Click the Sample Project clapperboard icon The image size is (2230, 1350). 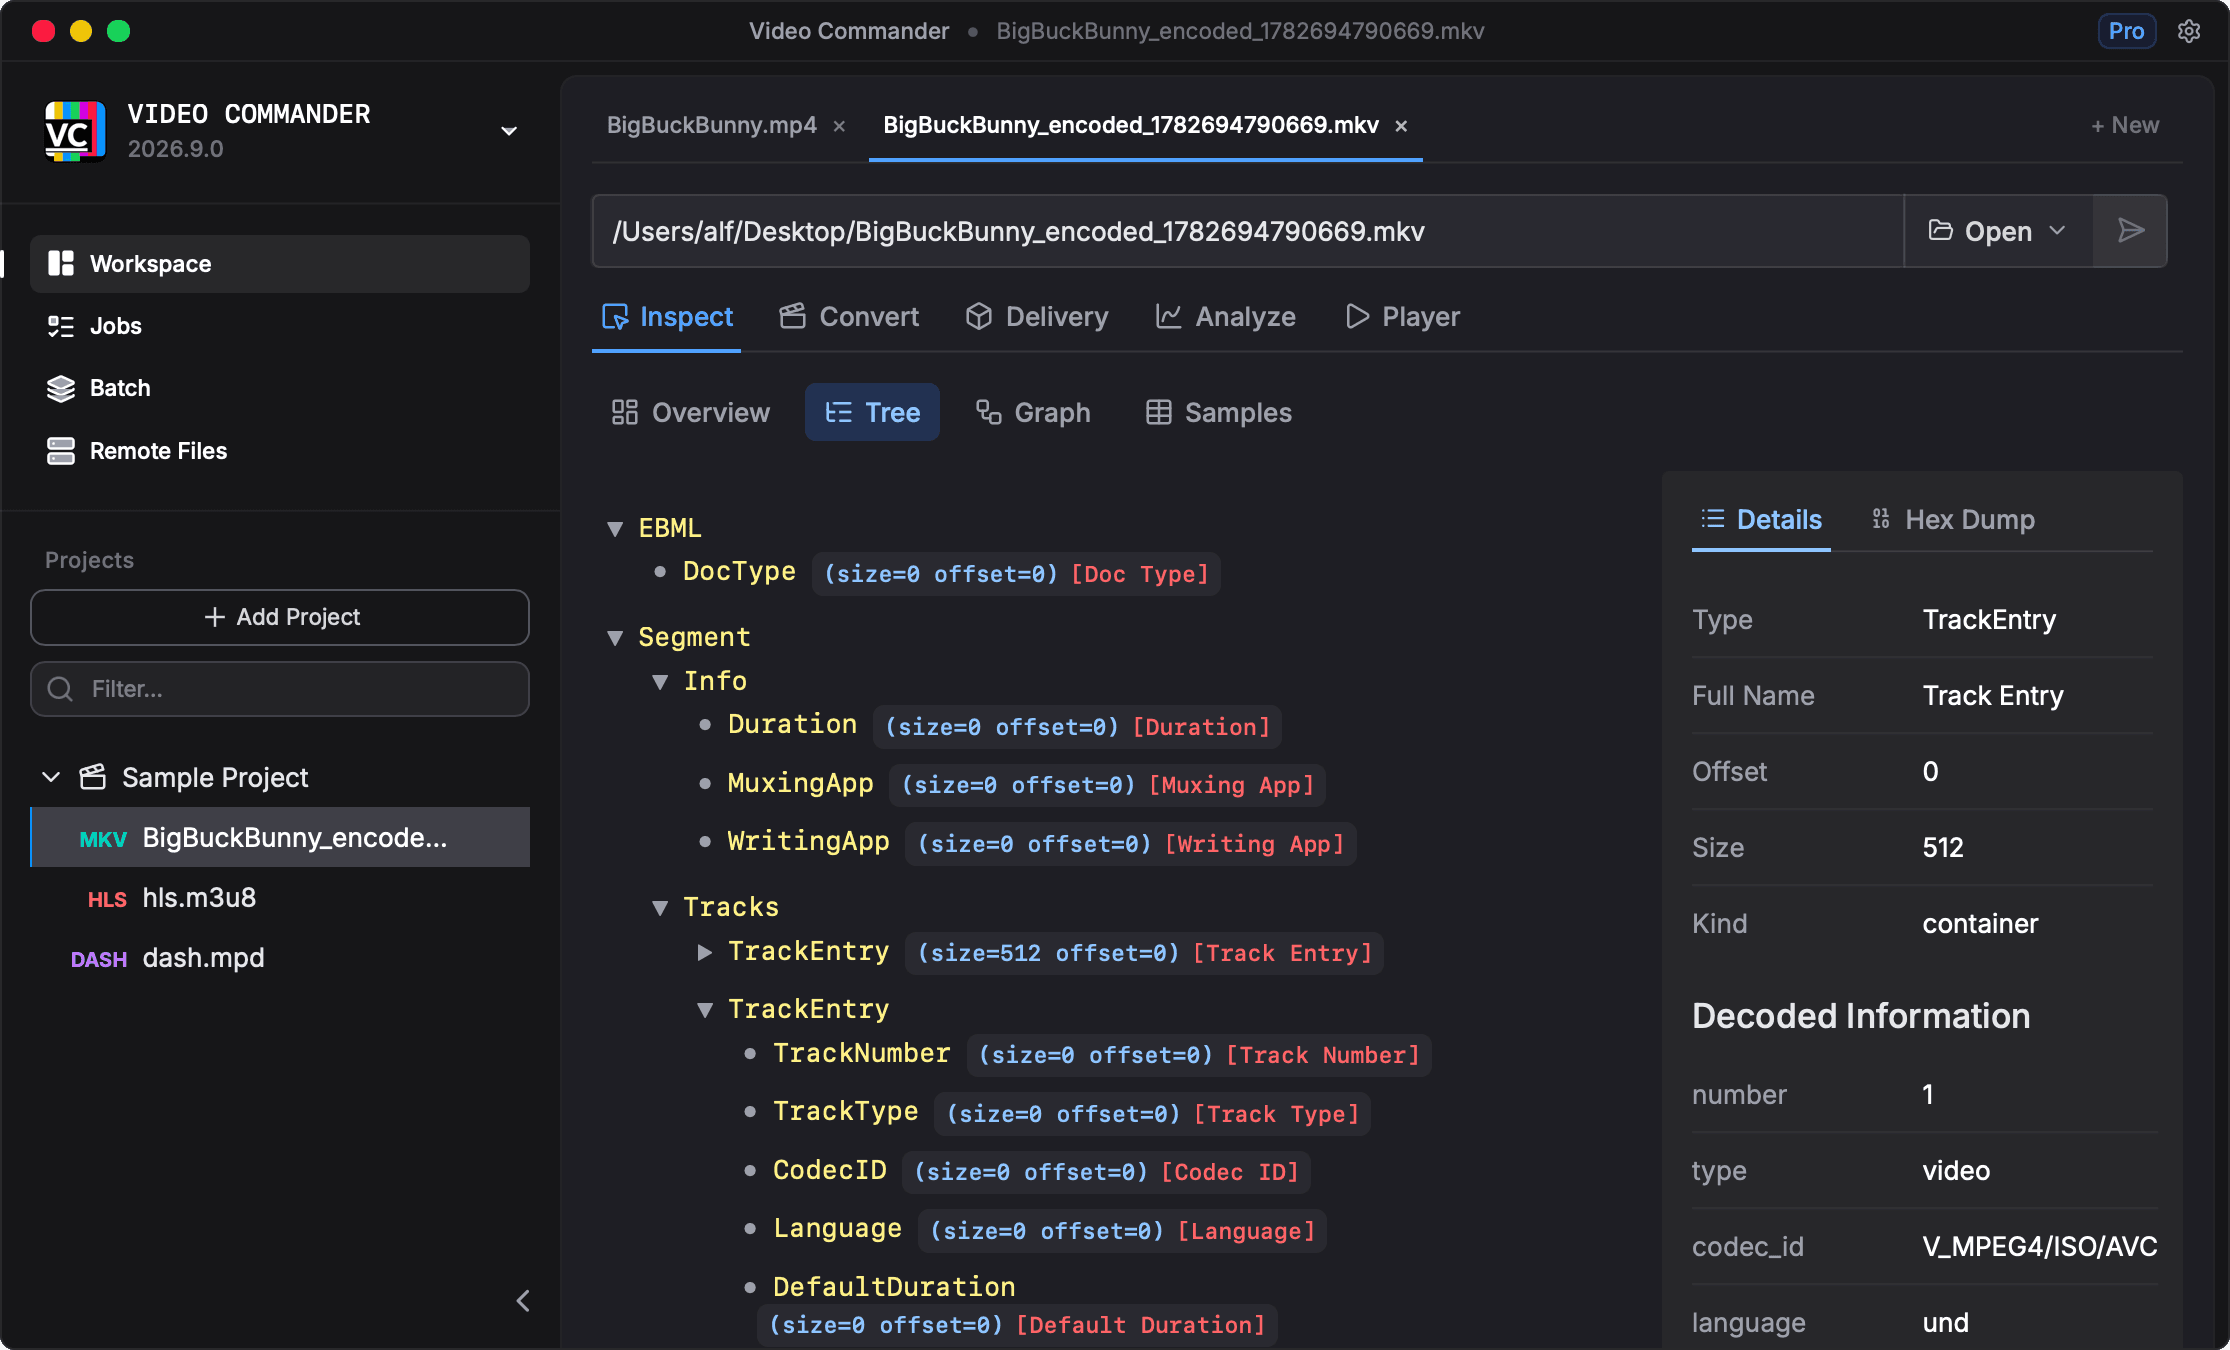[x=93, y=777]
